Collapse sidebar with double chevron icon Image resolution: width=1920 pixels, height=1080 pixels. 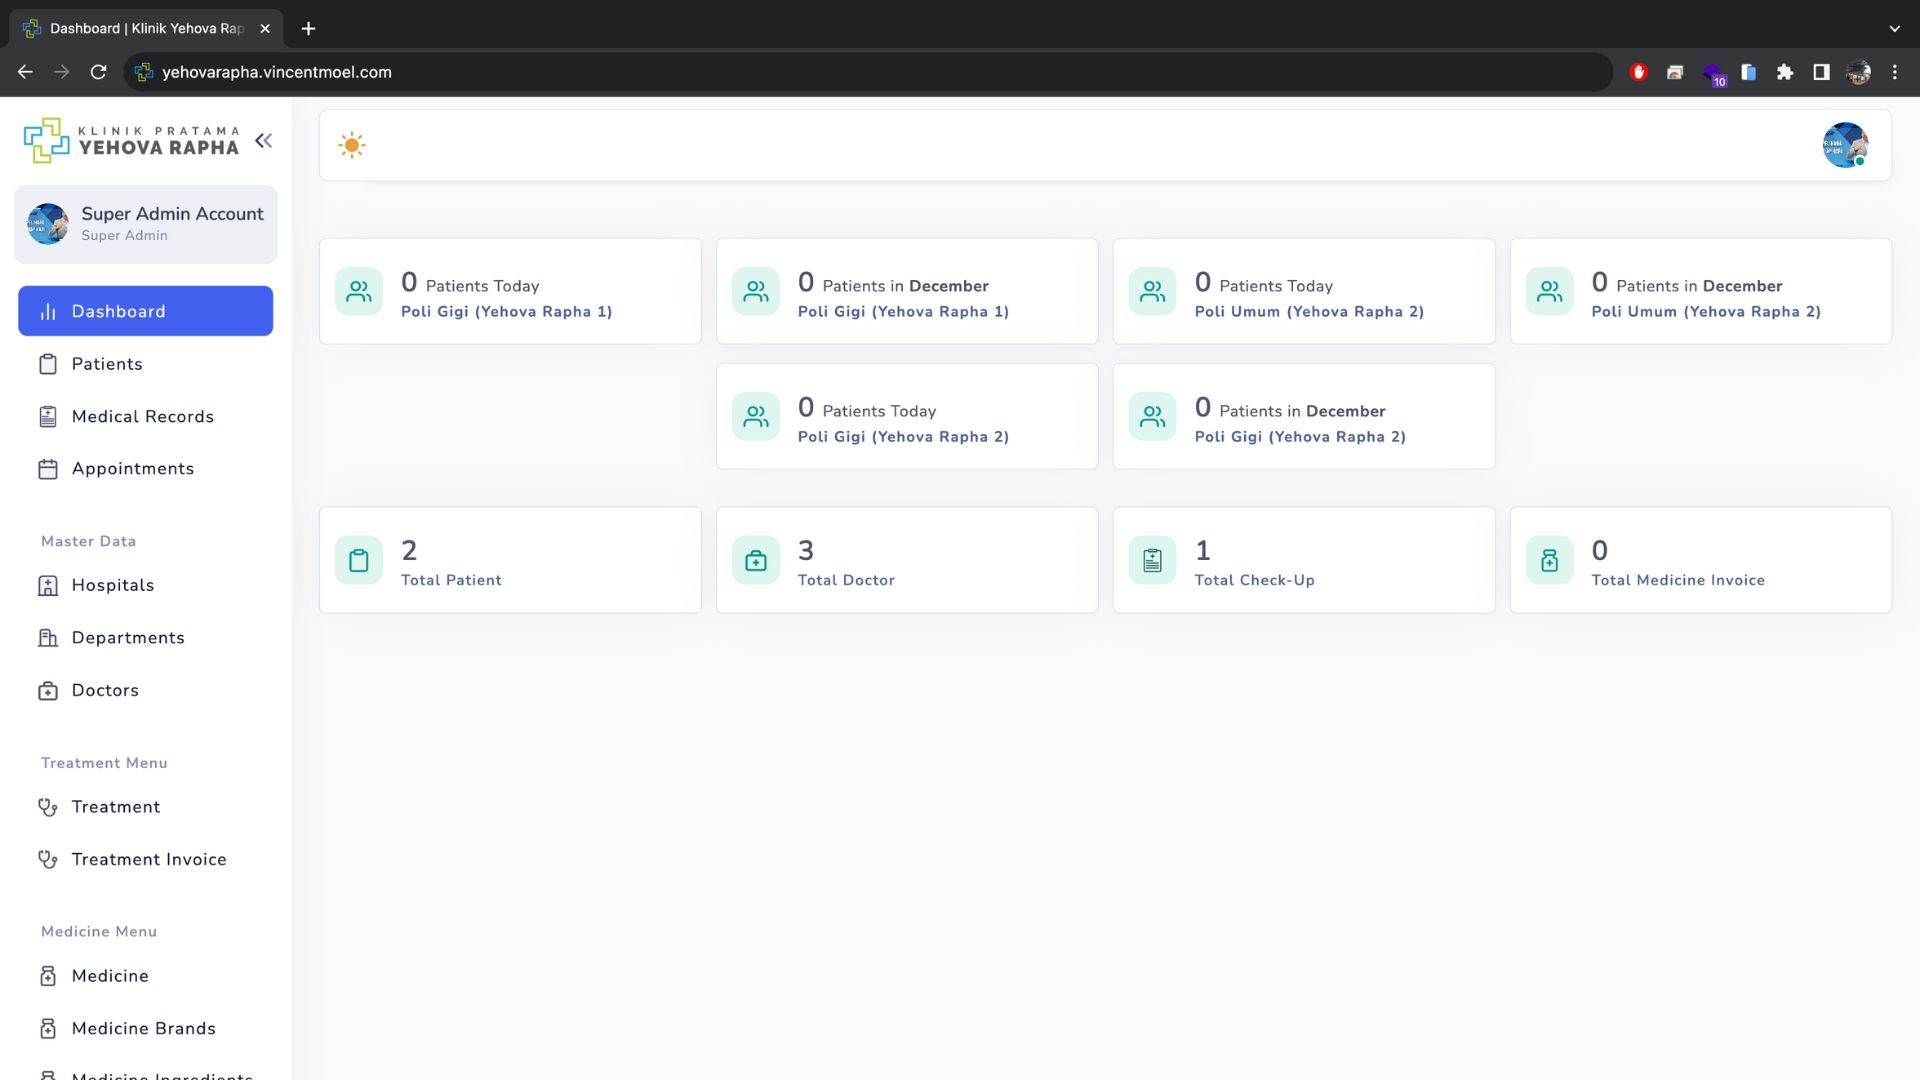tap(263, 141)
